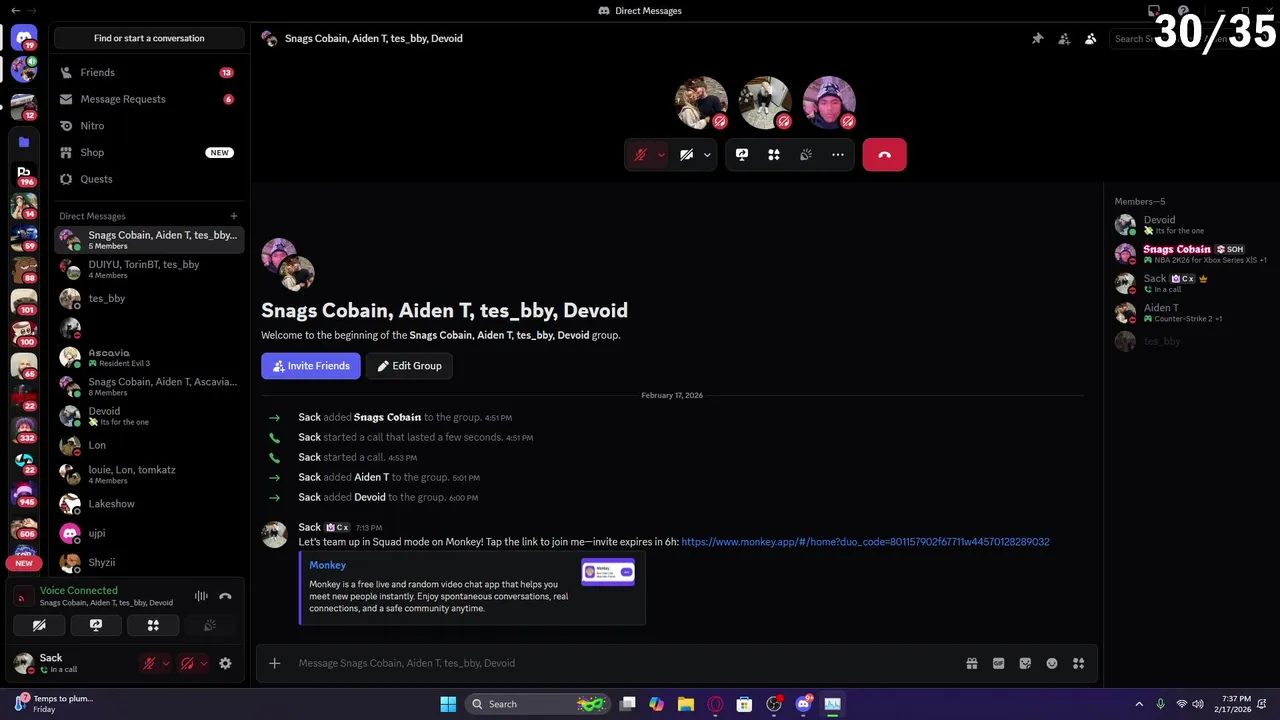The image size is (1280, 720).
Task: Unmute microphone in Sack user panel
Action: coord(149,663)
